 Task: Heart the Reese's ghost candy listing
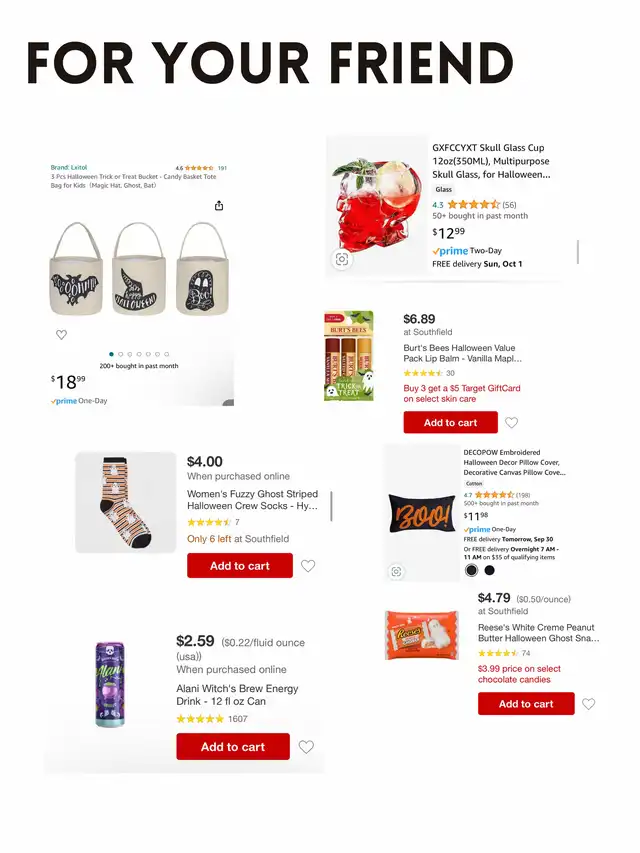point(588,704)
